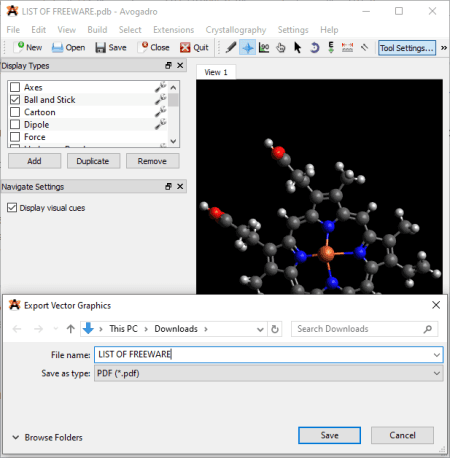Screen dimensions: 450x458
Task: Open Dipole display settings wrench
Action: (x=161, y=124)
